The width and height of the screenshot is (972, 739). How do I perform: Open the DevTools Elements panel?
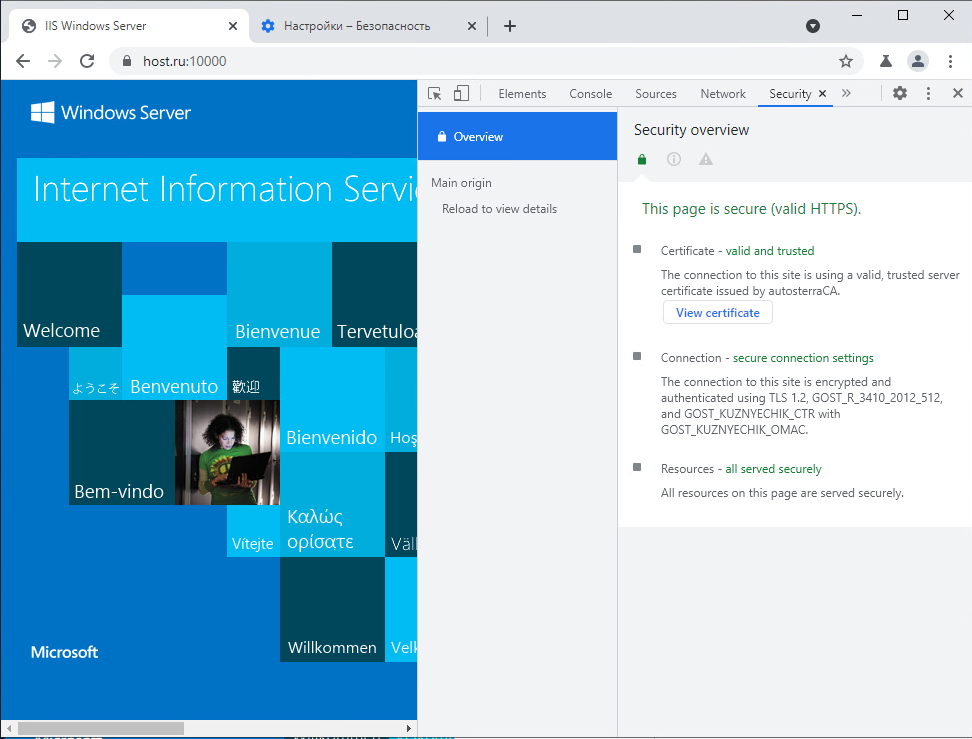pos(522,94)
